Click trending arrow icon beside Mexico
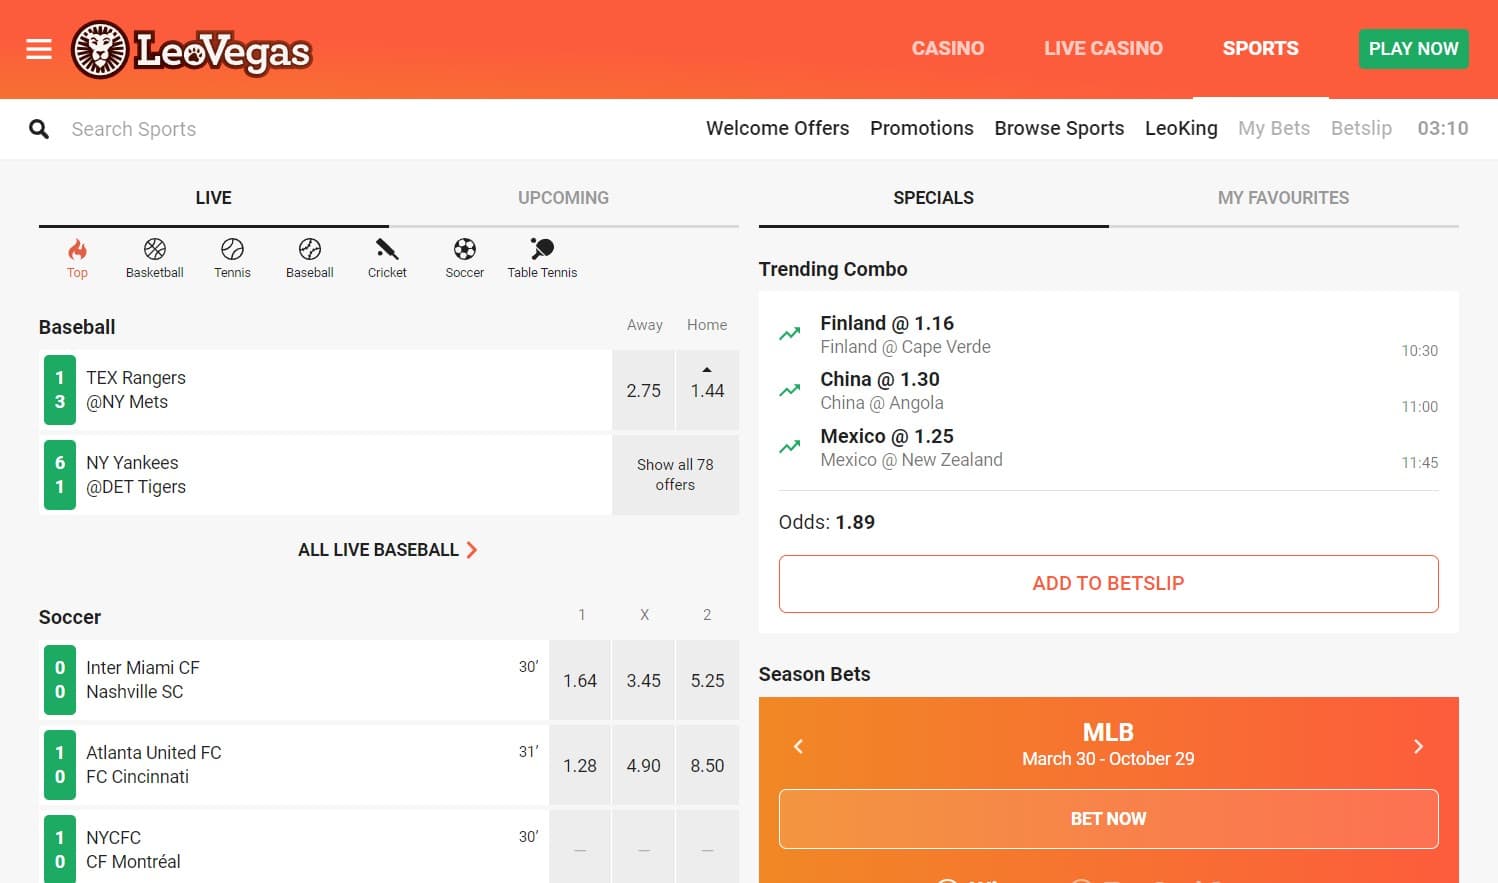The width and height of the screenshot is (1498, 883). coord(790,447)
